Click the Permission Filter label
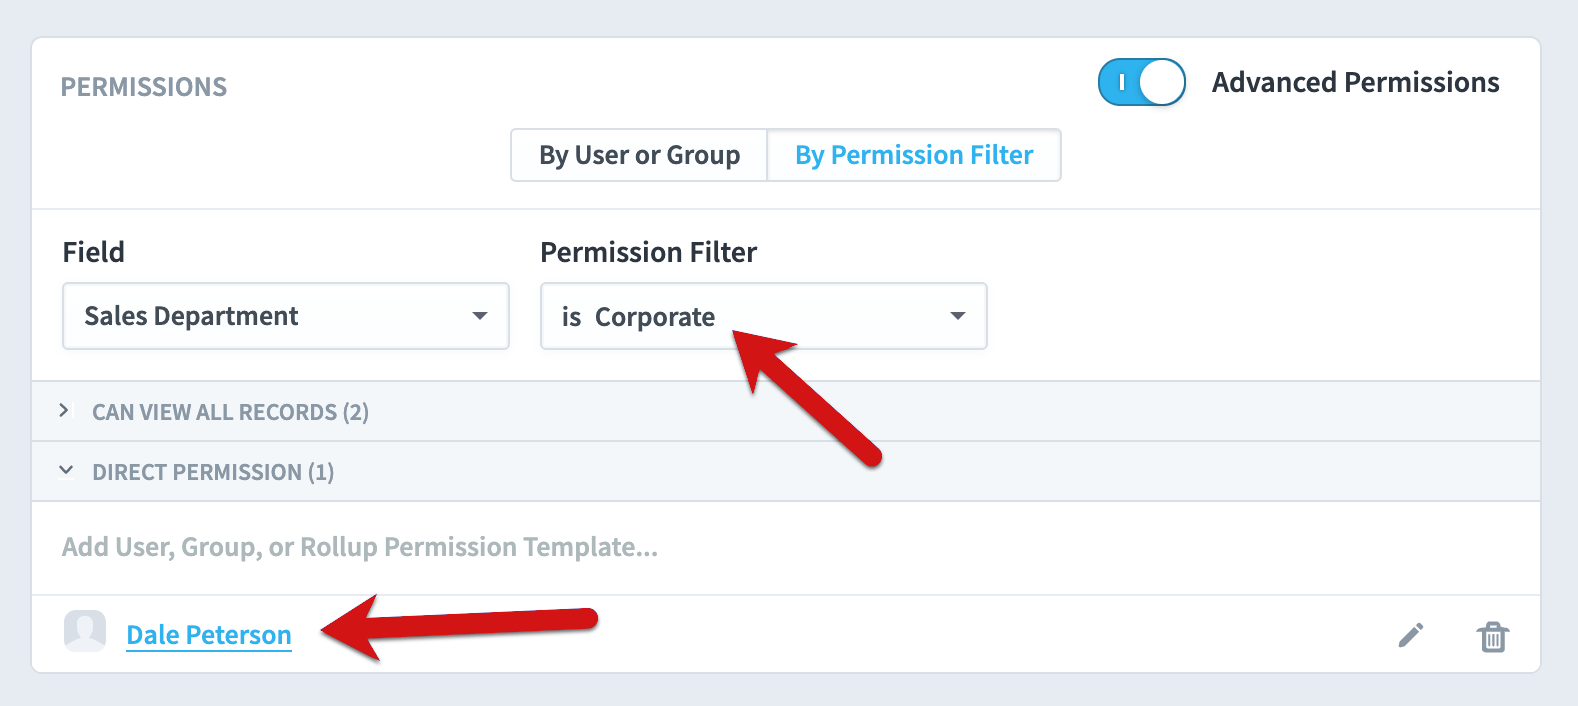Screen dimensions: 1578x706 (649, 252)
